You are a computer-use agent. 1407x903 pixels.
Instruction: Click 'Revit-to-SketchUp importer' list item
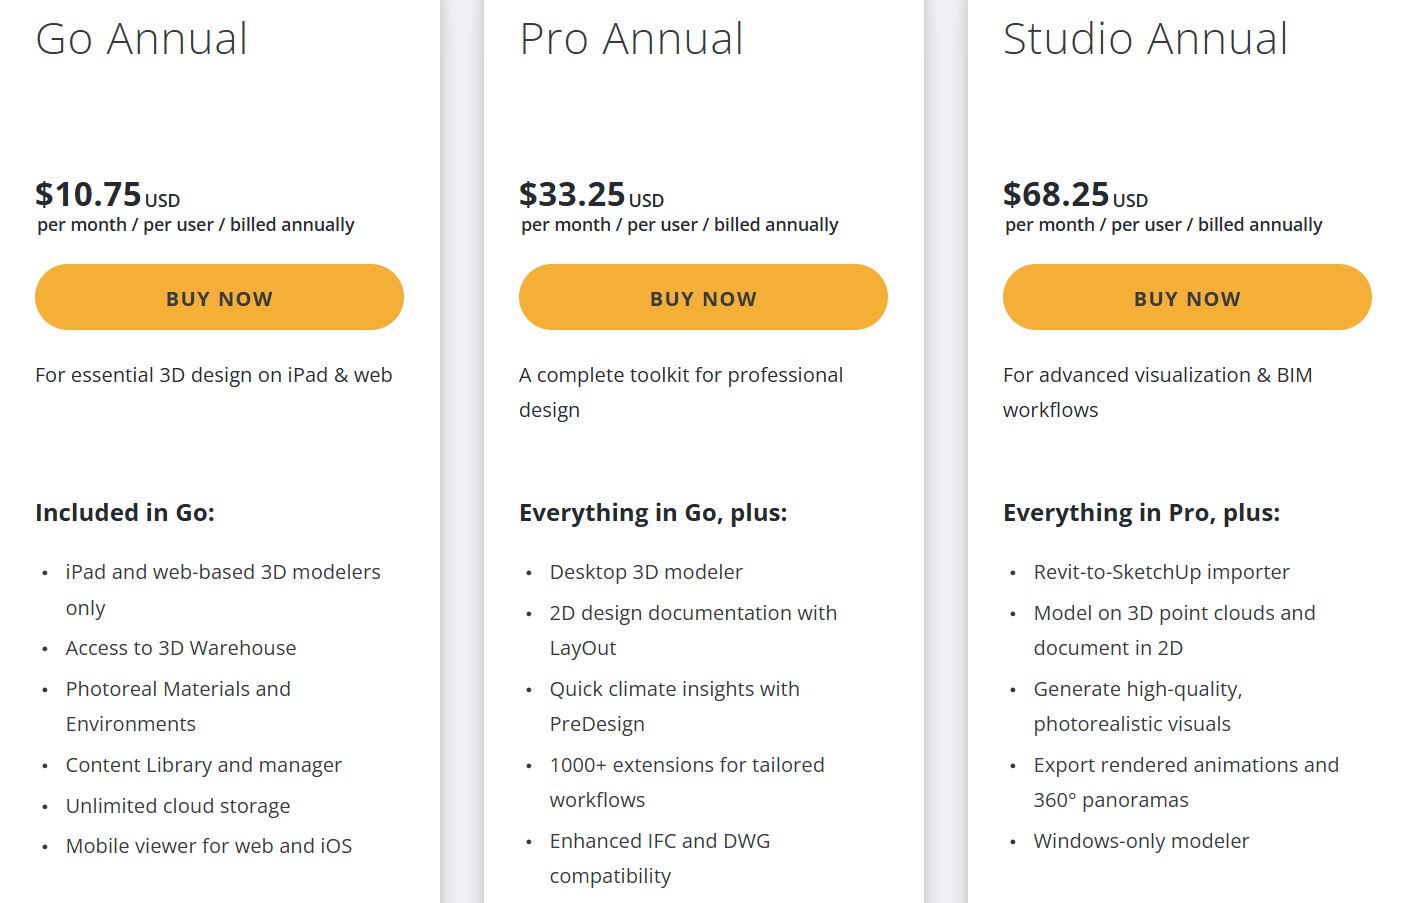(x=1161, y=572)
